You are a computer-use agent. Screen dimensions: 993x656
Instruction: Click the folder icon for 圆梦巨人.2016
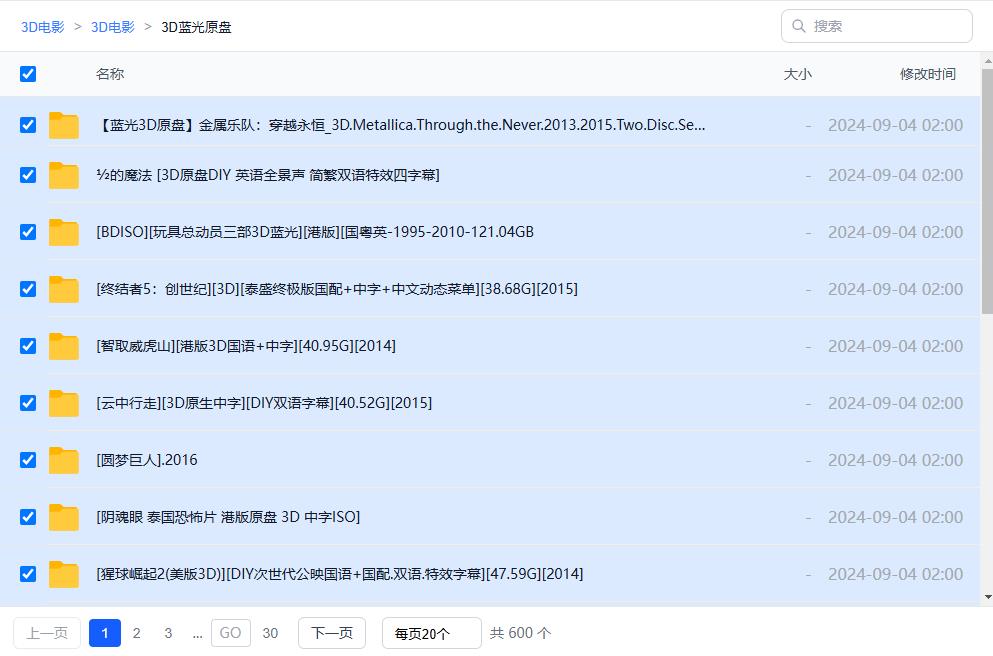pos(64,460)
